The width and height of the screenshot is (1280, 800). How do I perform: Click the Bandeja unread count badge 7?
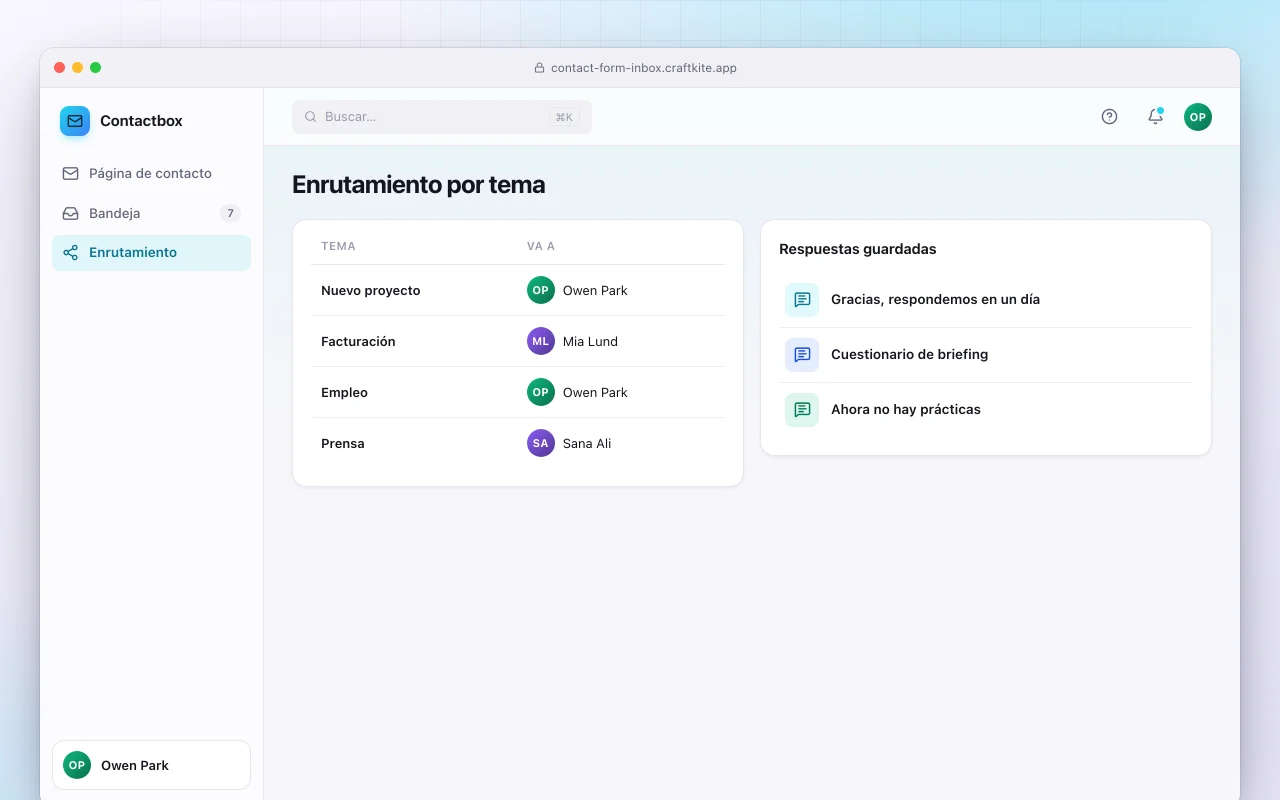[230, 213]
